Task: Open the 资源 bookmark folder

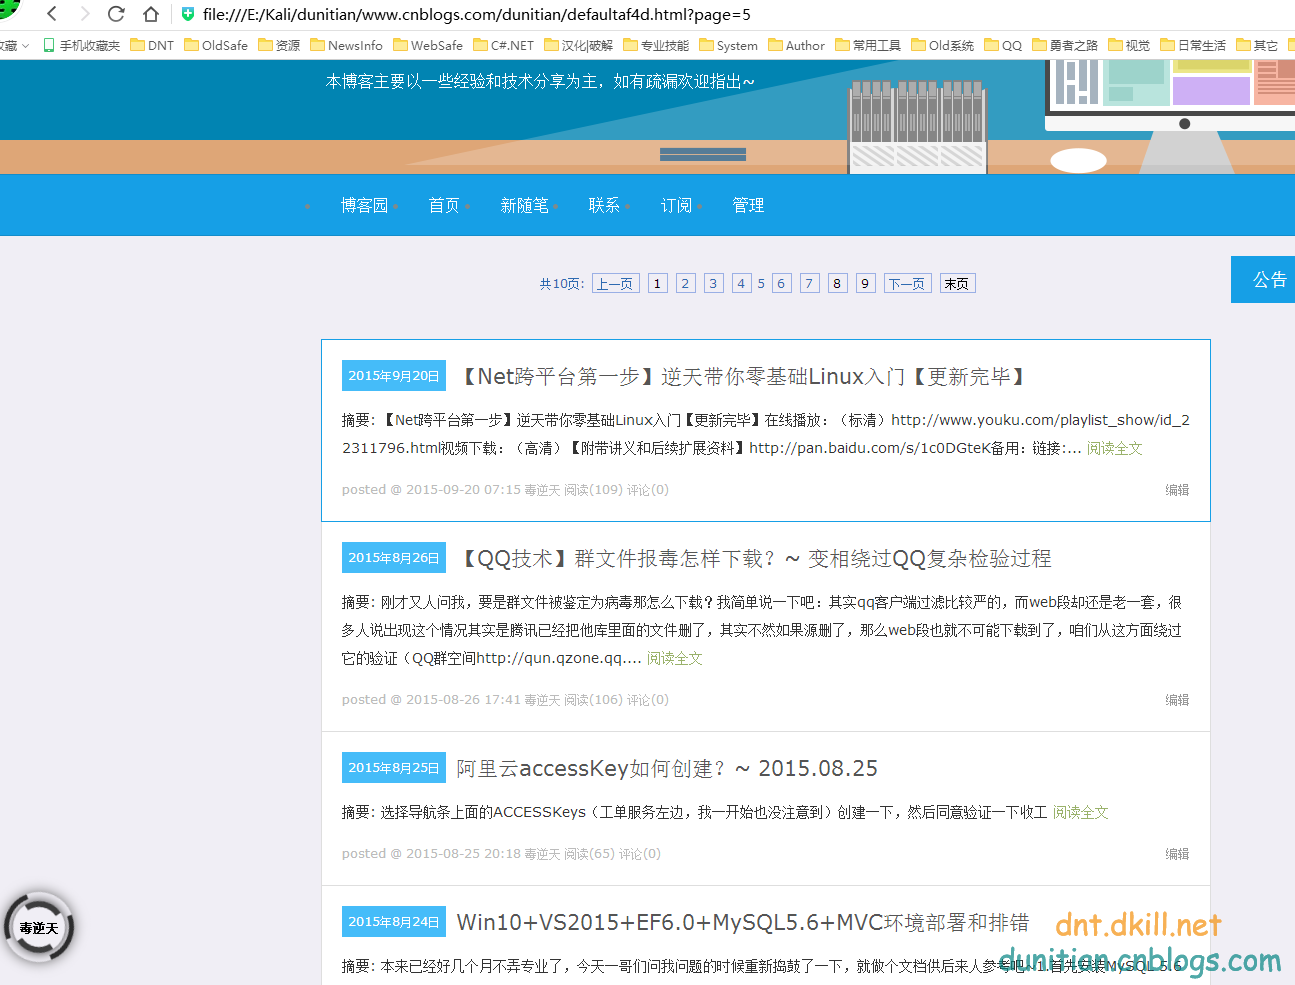Action: click(279, 45)
